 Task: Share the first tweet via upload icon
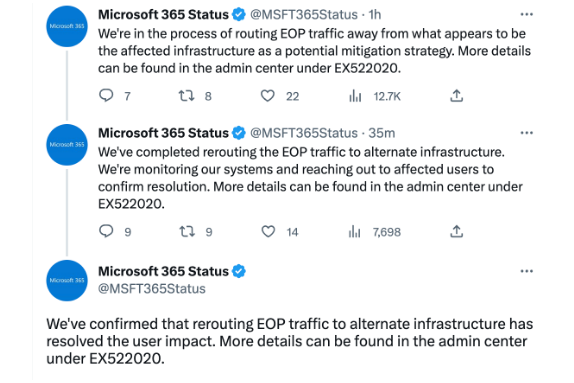pos(456,96)
